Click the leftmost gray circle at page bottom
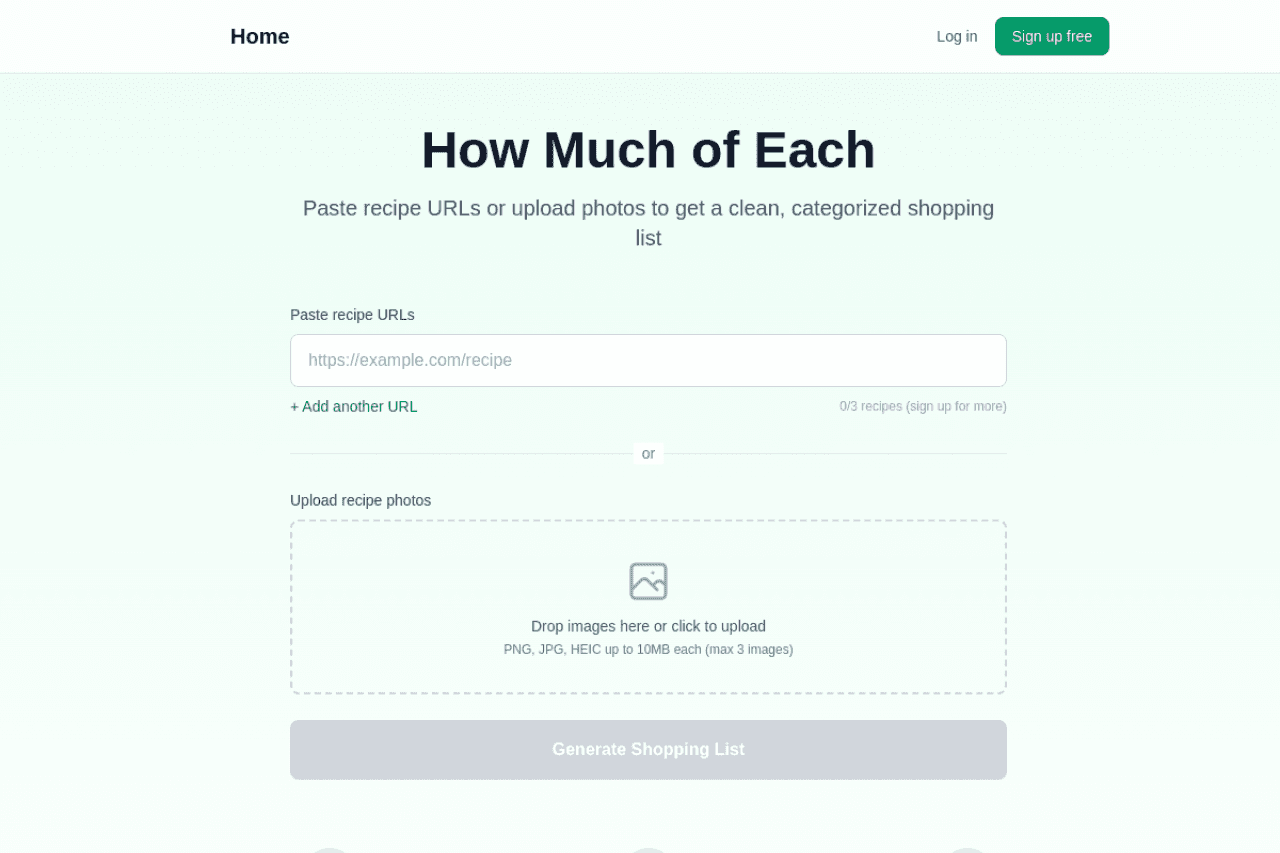 pyautogui.click(x=330, y=851)
